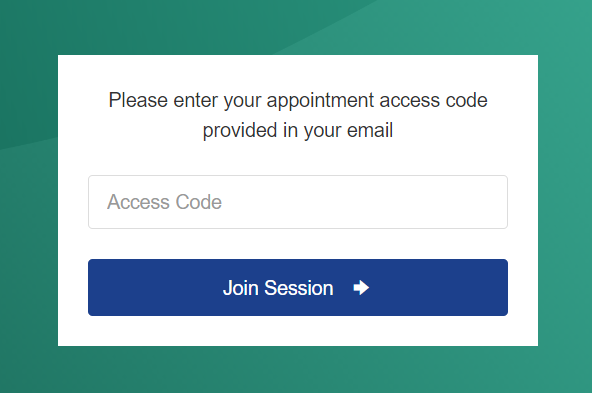592x393 pixels.
Task: Click the word 'Please' in the heading
Action: point(138,100)
